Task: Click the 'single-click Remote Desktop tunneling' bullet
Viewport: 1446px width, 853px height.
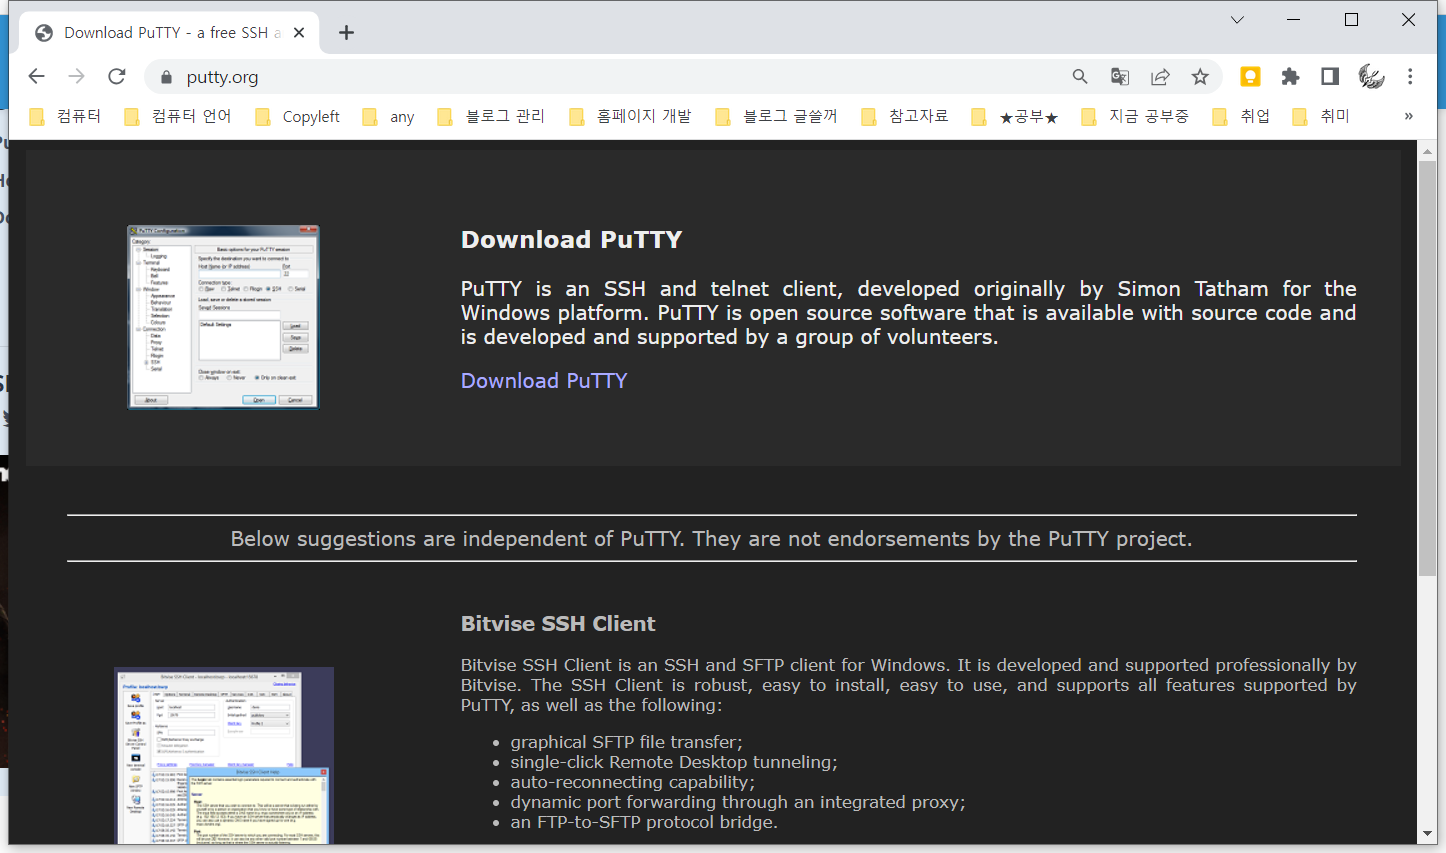Action: pyautogui.click(x=674, y=762)
